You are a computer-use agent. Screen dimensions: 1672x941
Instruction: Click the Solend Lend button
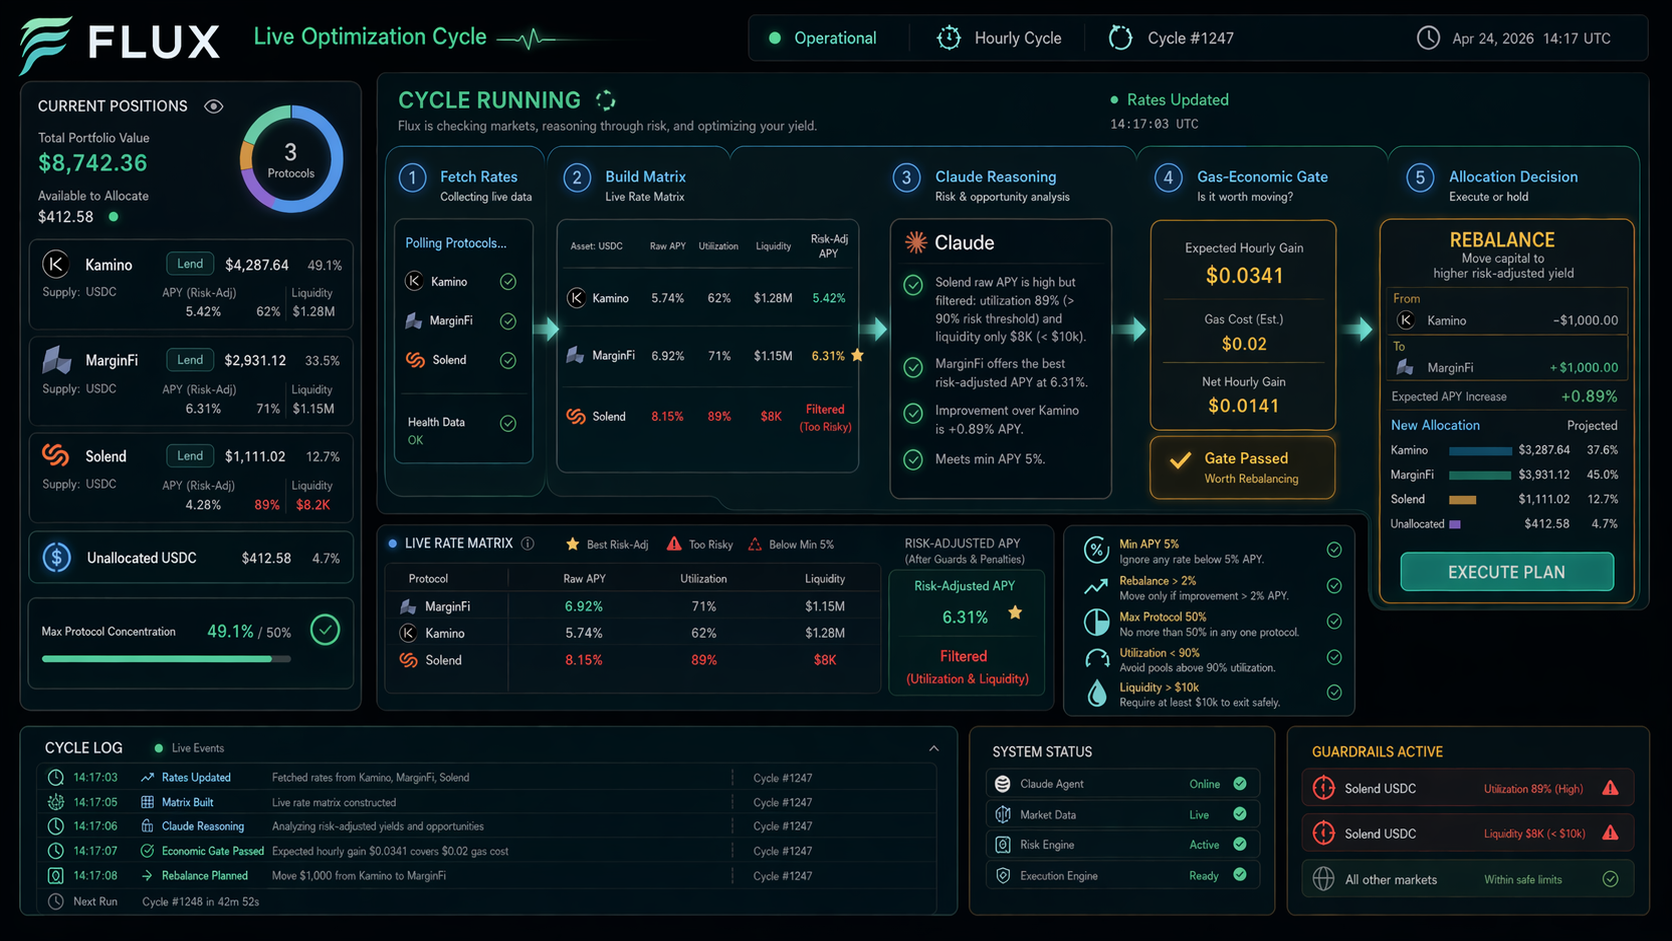coord(190,456)
